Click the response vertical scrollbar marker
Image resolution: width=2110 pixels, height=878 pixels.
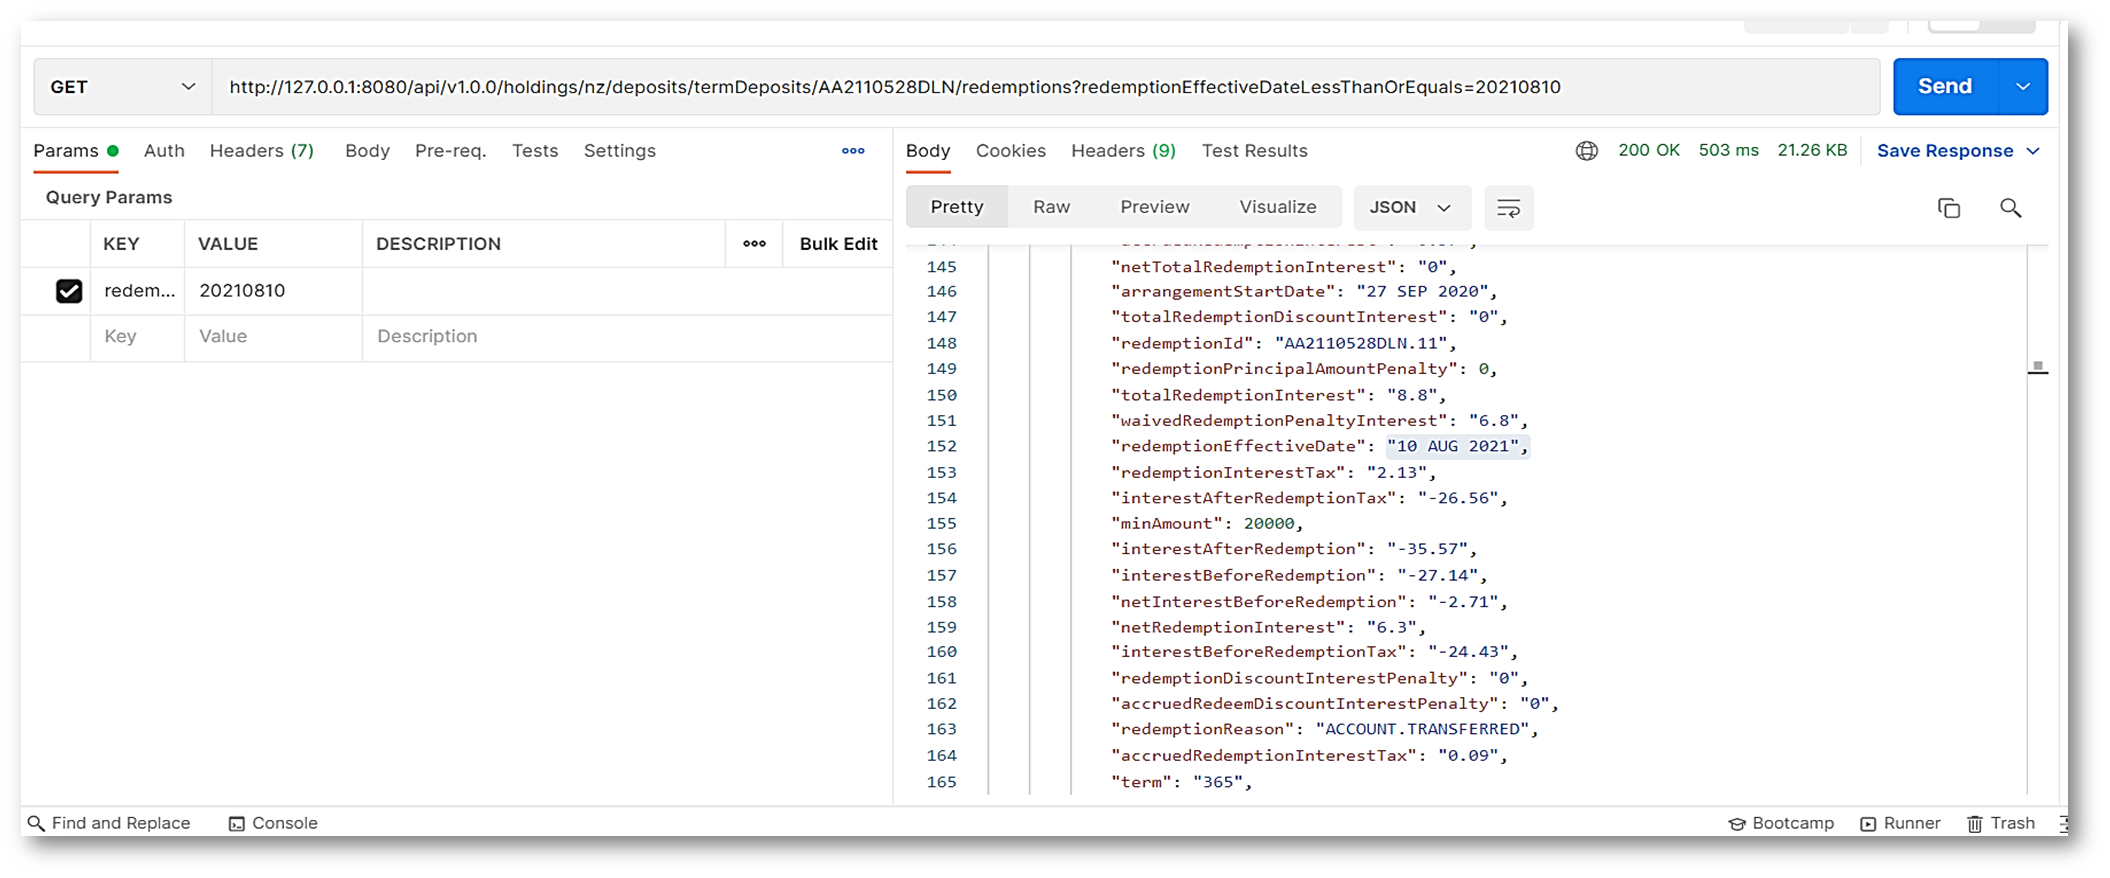coord(2037,368)
